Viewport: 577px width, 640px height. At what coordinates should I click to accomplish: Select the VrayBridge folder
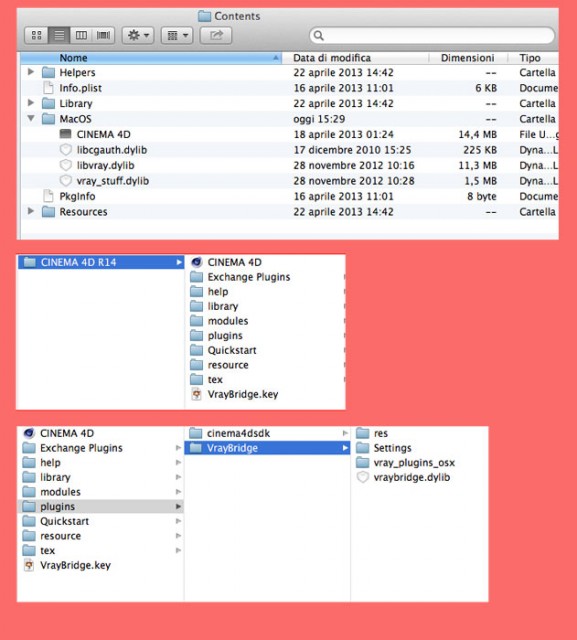click(267, 448)
